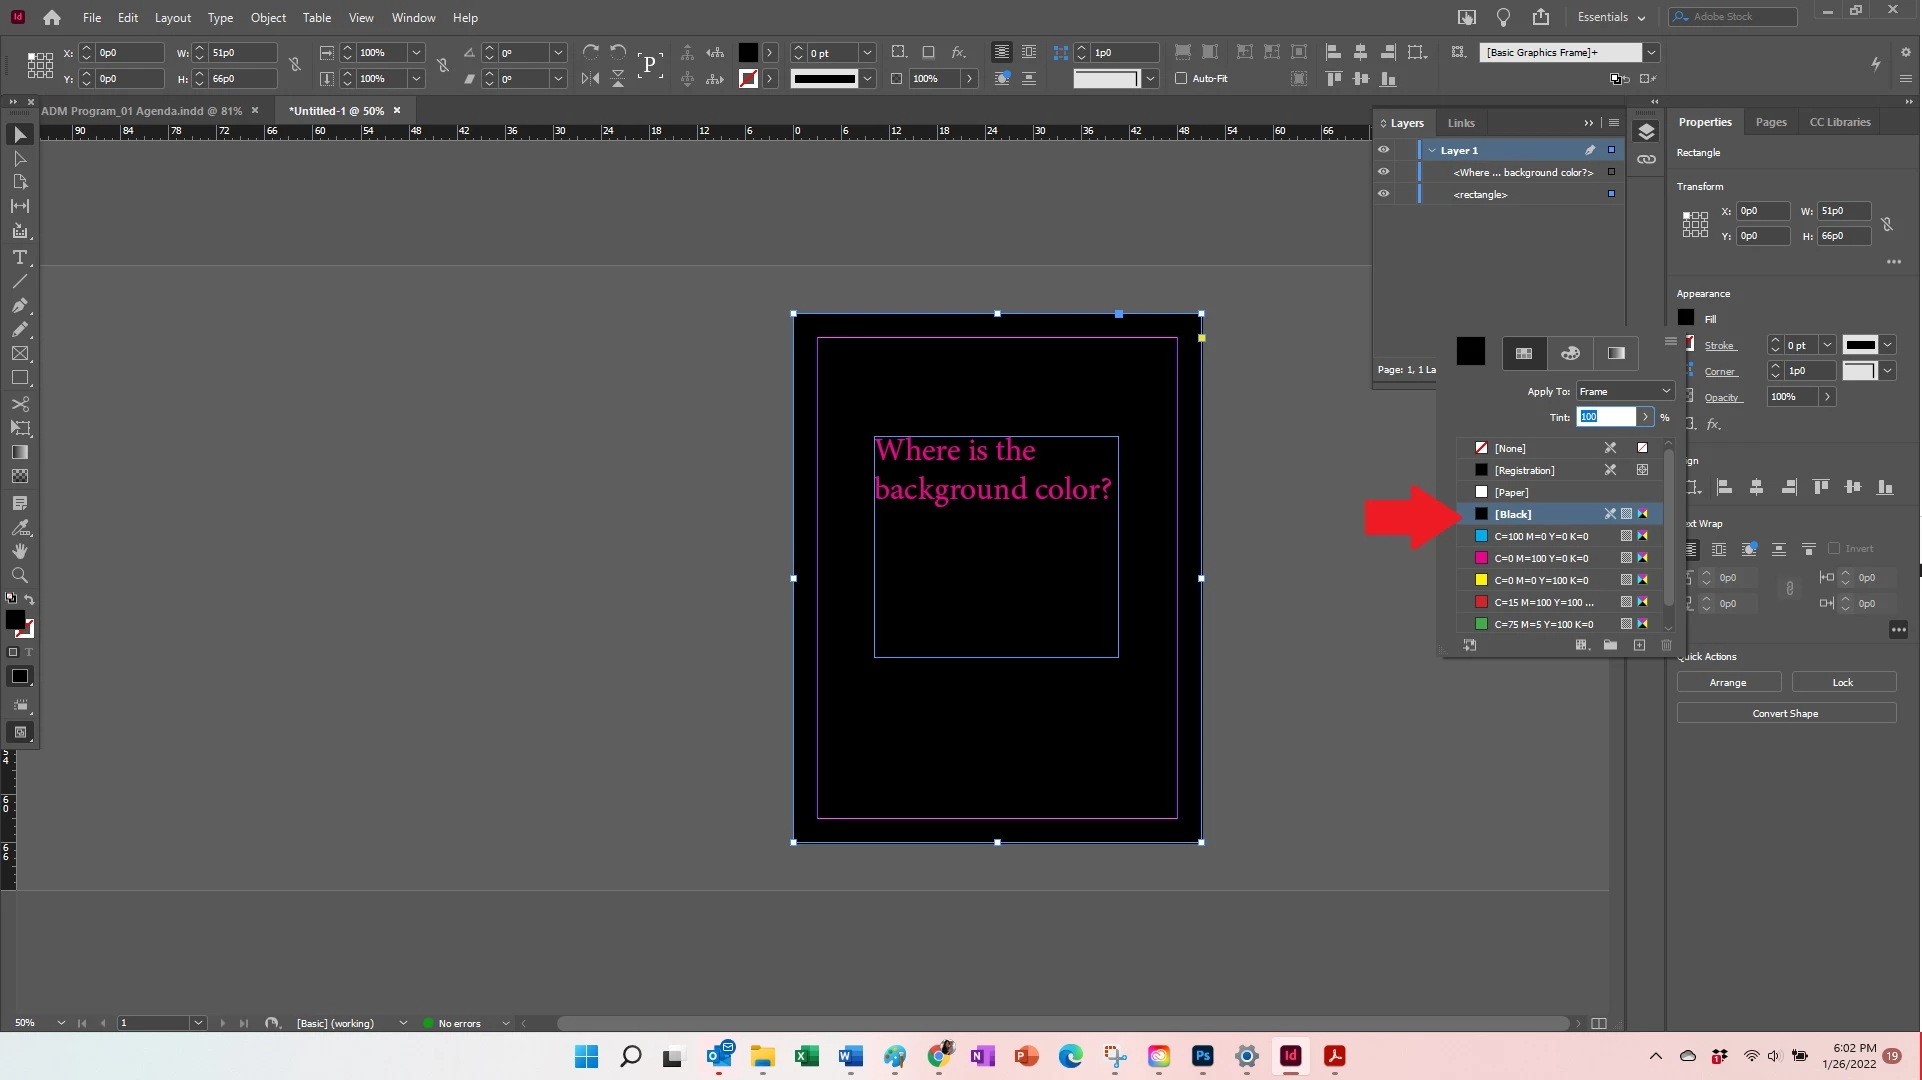Toggle Layer 1 visibility eye
Viewport: 1922px width, 1080px height.
click(1383, 150)
